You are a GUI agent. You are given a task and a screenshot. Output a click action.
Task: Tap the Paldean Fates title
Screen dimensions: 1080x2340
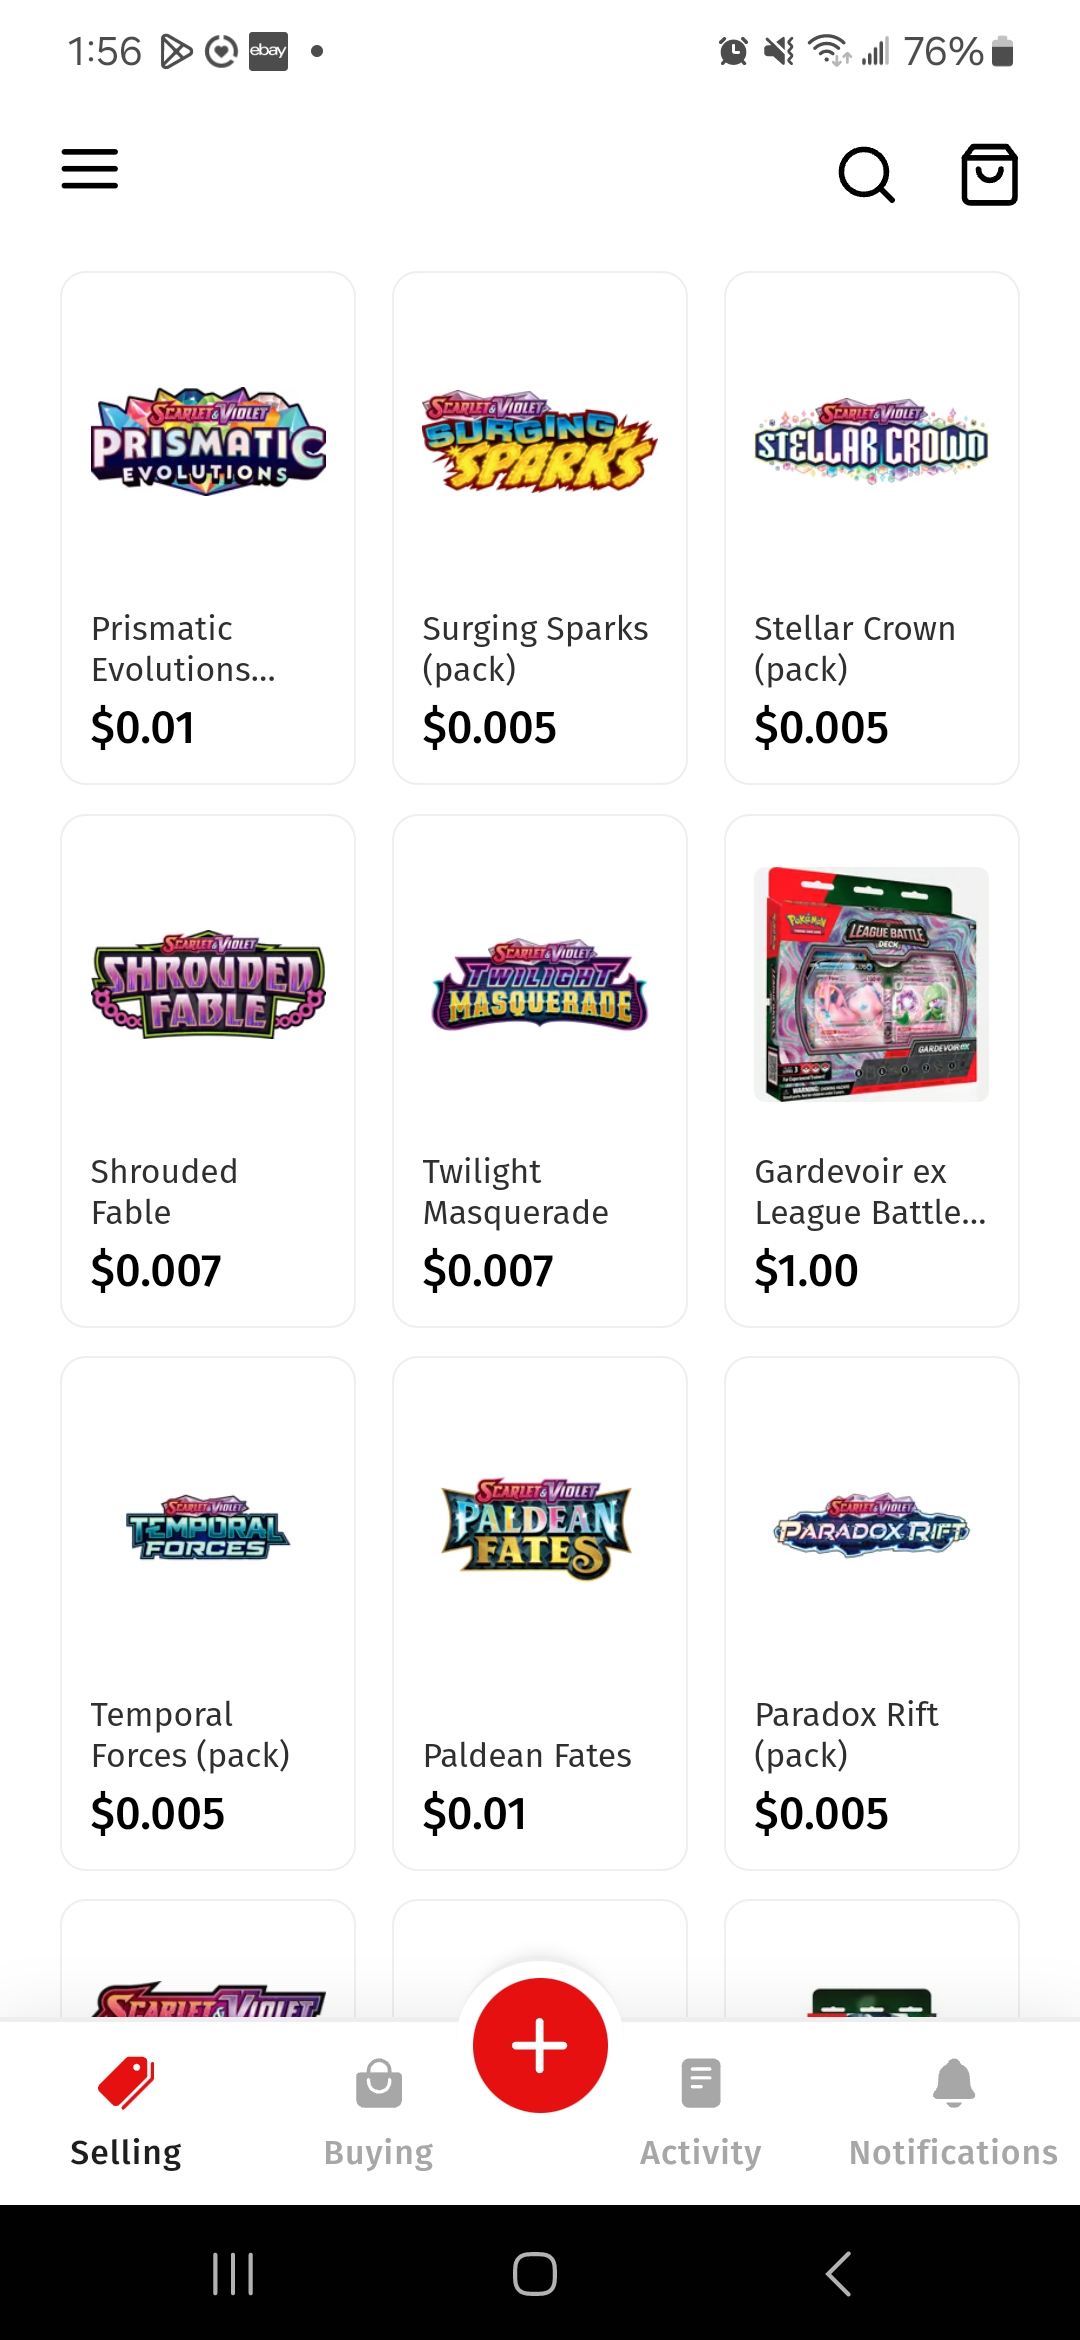coord(527,1755)
